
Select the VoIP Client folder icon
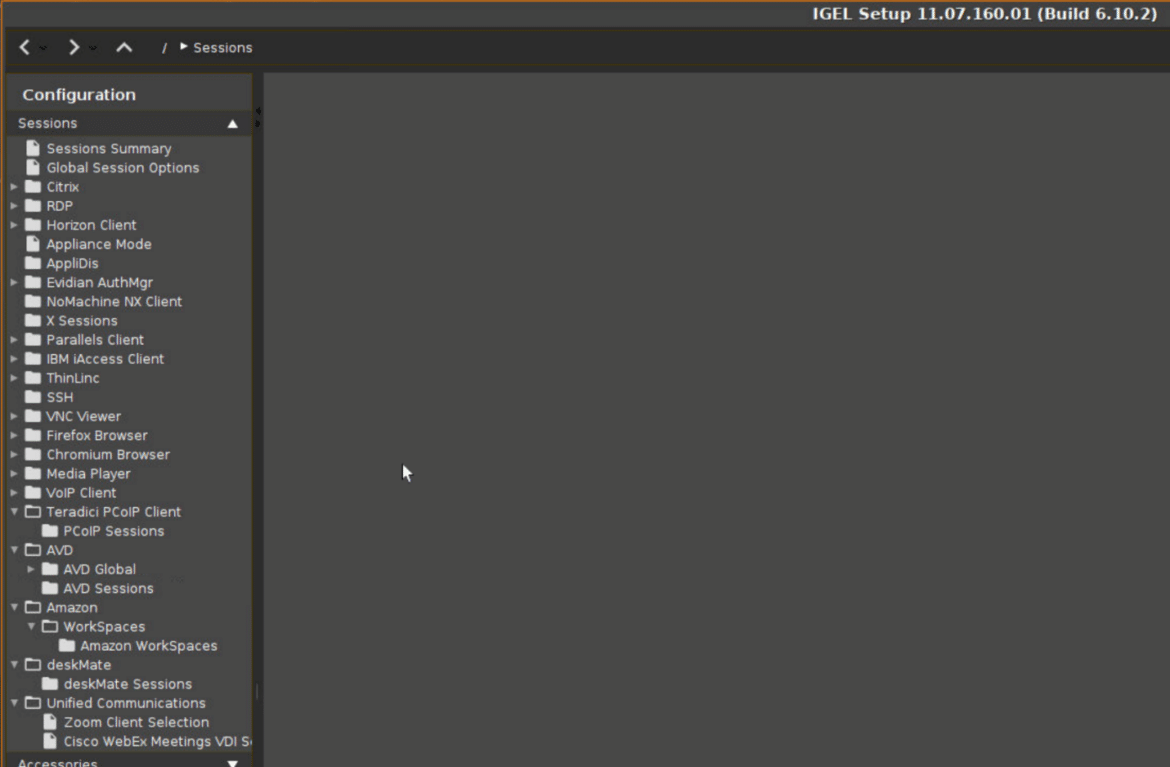click(33, 492)
